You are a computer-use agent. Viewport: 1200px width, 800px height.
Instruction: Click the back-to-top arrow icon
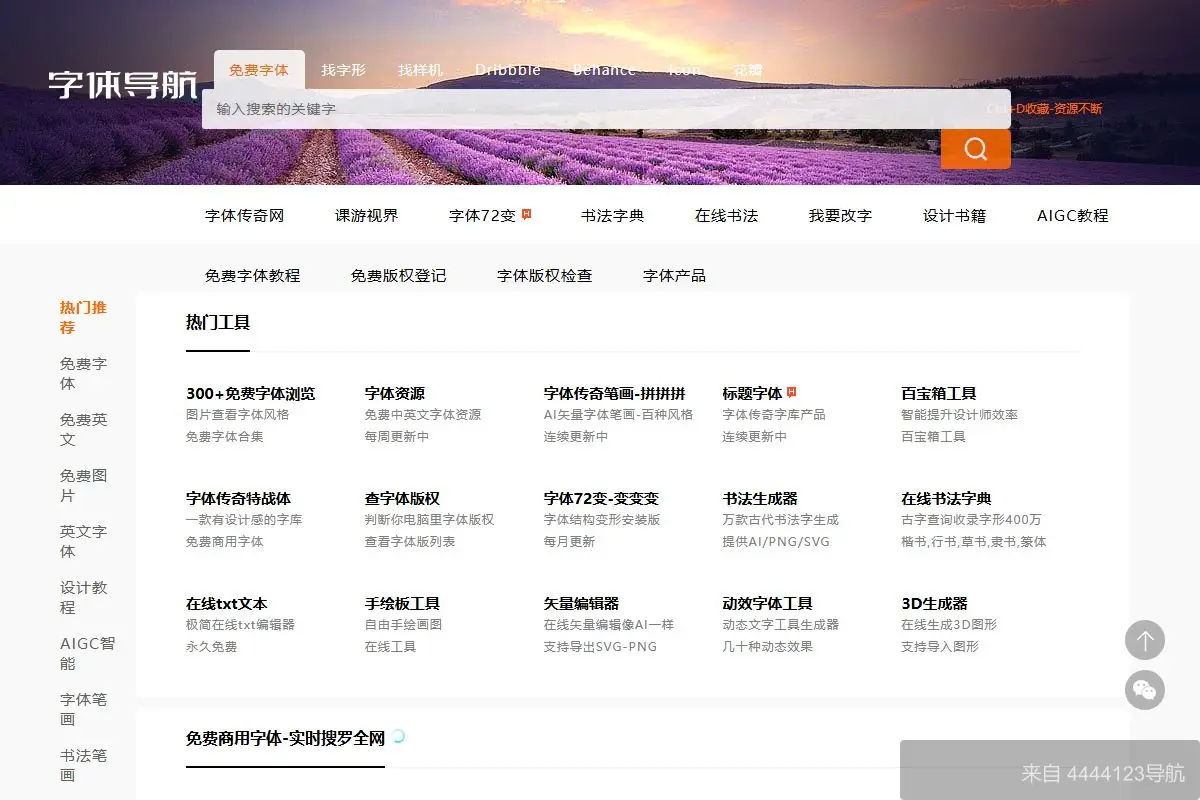(x=1145, y=640)
